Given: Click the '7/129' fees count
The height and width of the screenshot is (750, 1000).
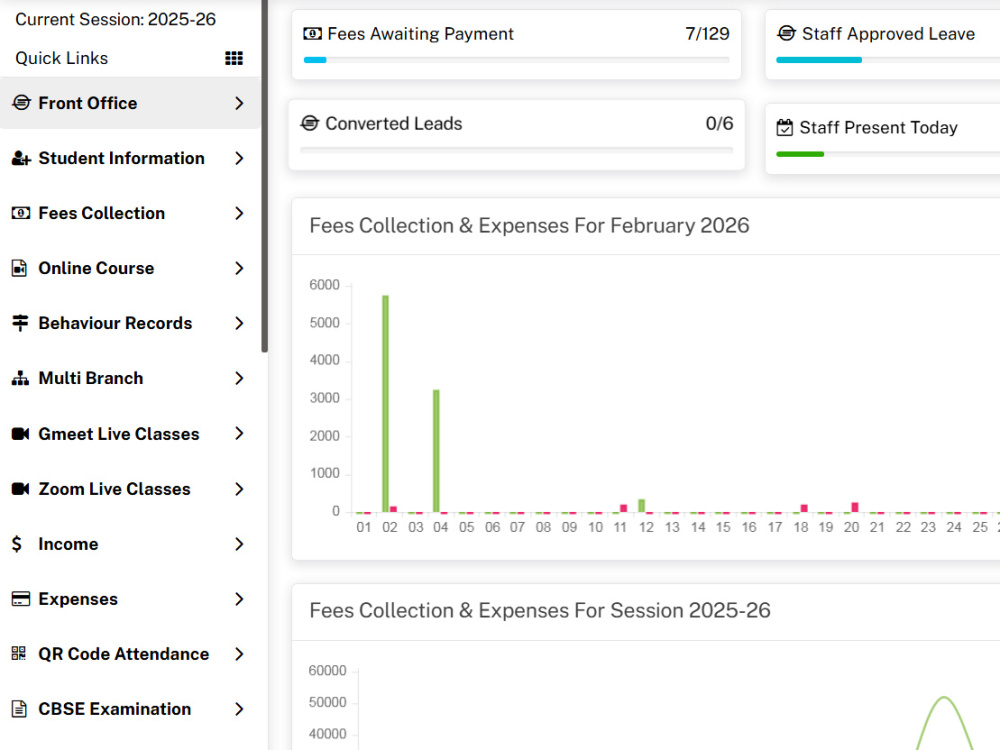Looking at the screenshot, I should pyautogui.click(x=707, y=34).
